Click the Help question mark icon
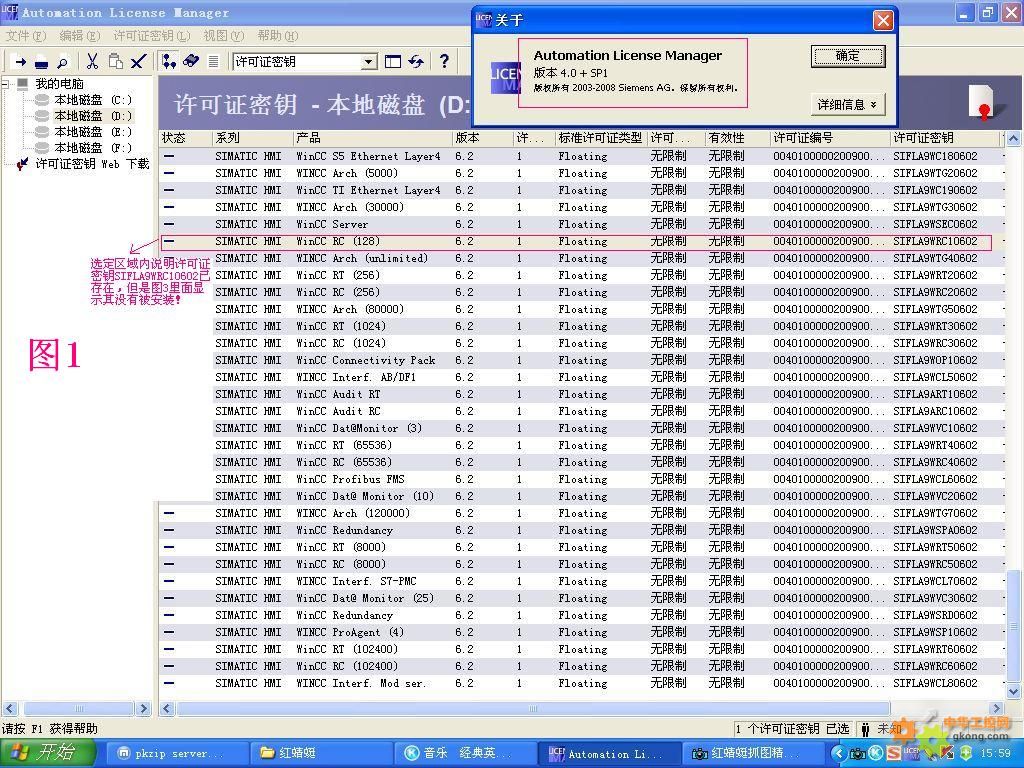 tap(444, 61)
